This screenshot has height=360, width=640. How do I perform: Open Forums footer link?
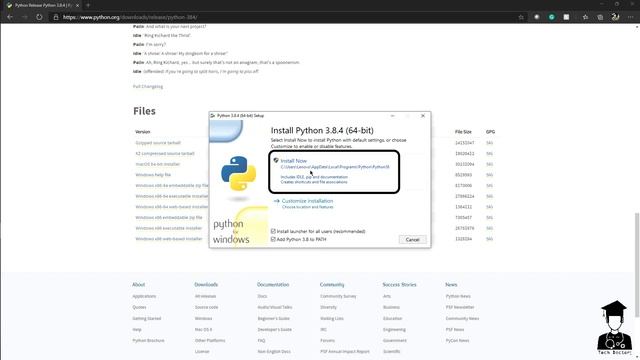(x=327, y=340)
